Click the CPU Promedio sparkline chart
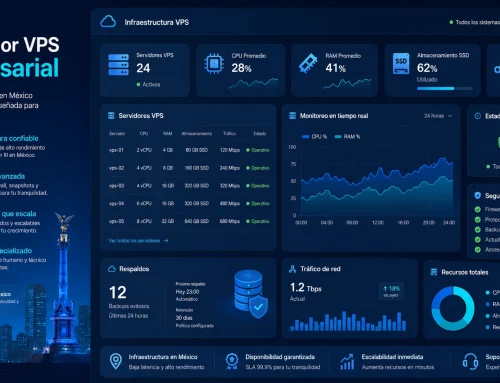 [253, 83]
